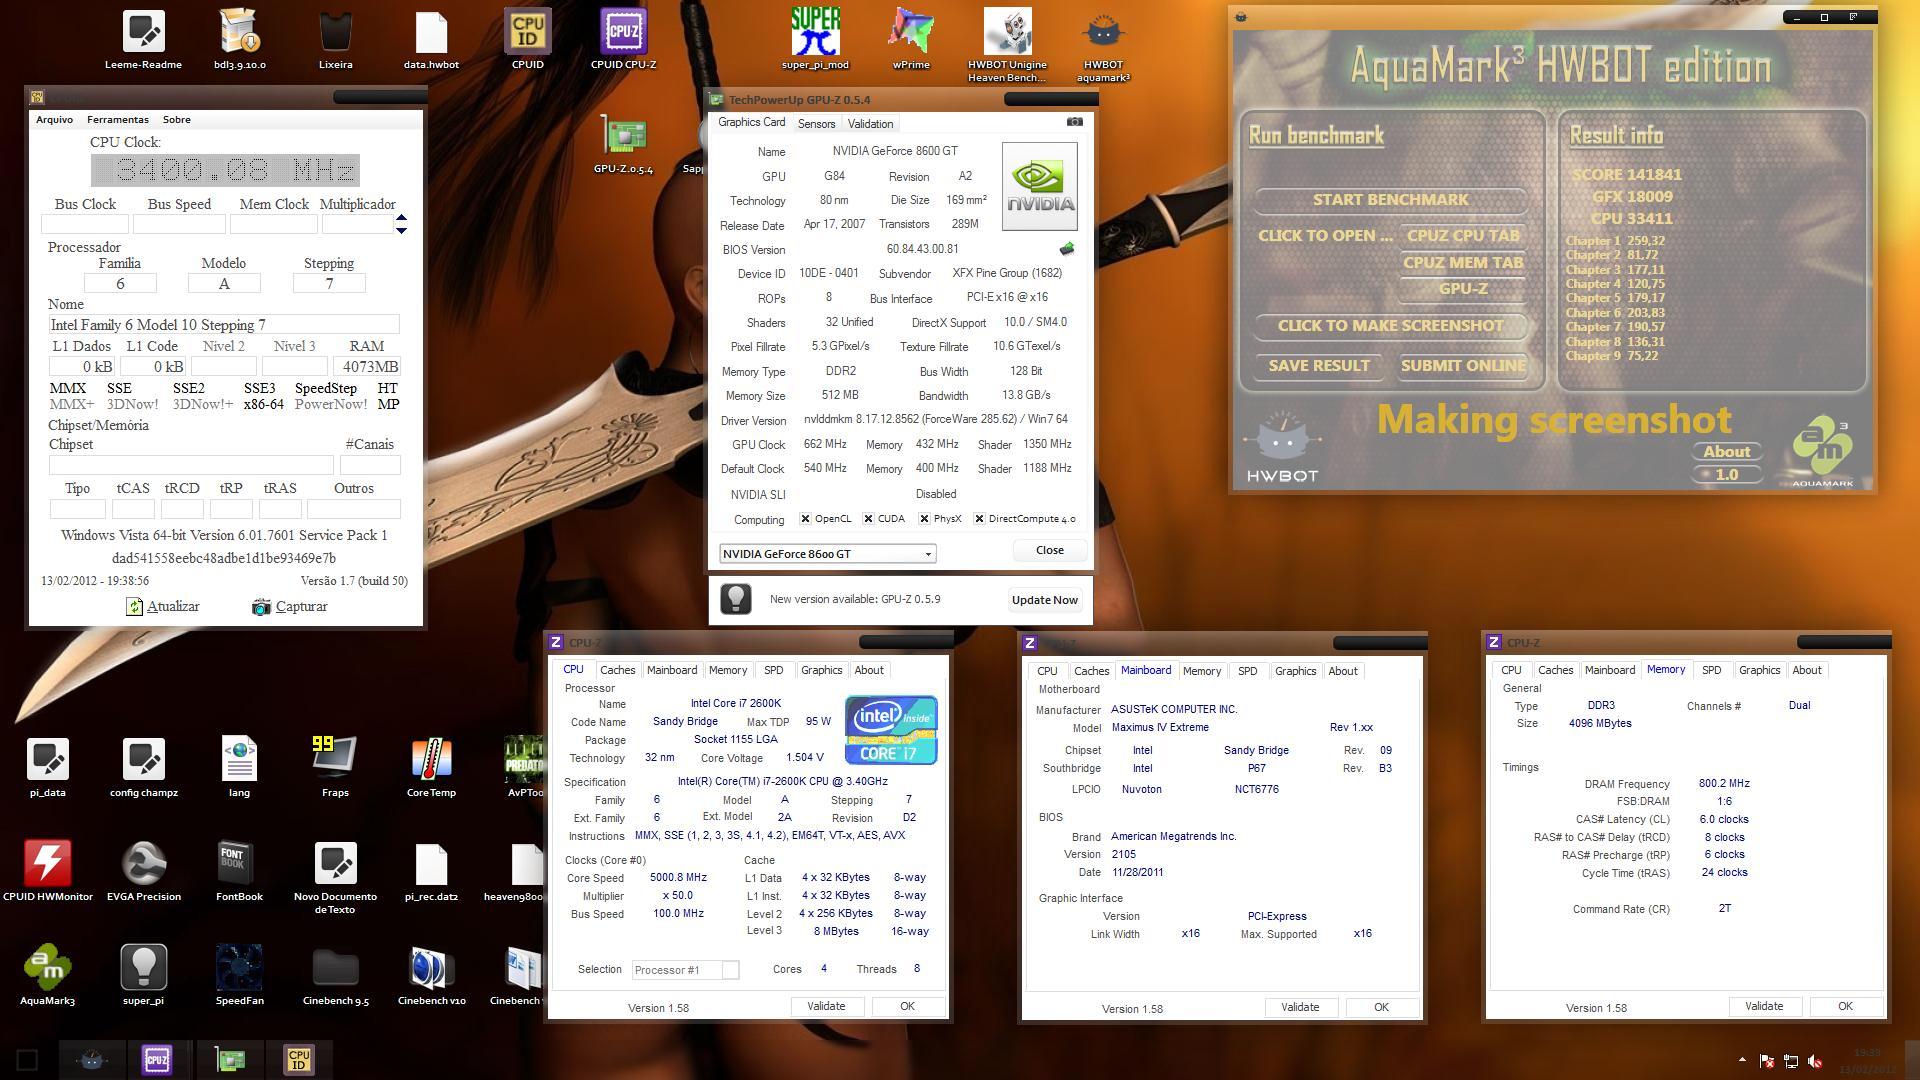Click SUBMIT ONLINE in AquaMark3
The height and width of the screenshot is (1080, 1920).
tap(1462, 366)
